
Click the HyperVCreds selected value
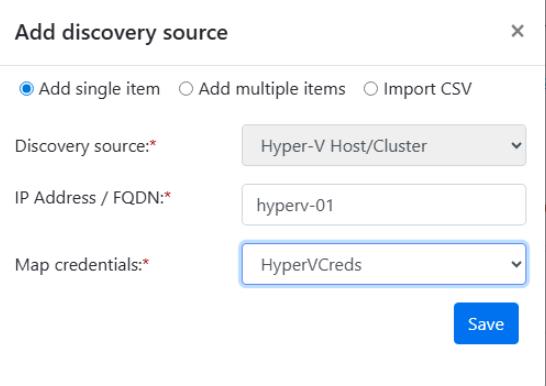click(311, 265)
